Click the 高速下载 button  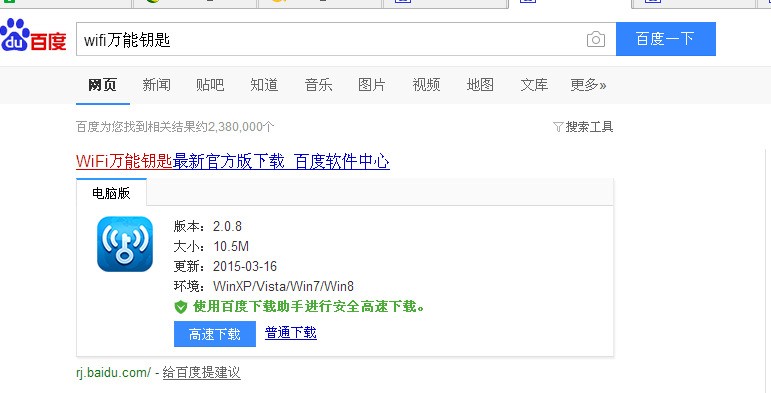215,334
